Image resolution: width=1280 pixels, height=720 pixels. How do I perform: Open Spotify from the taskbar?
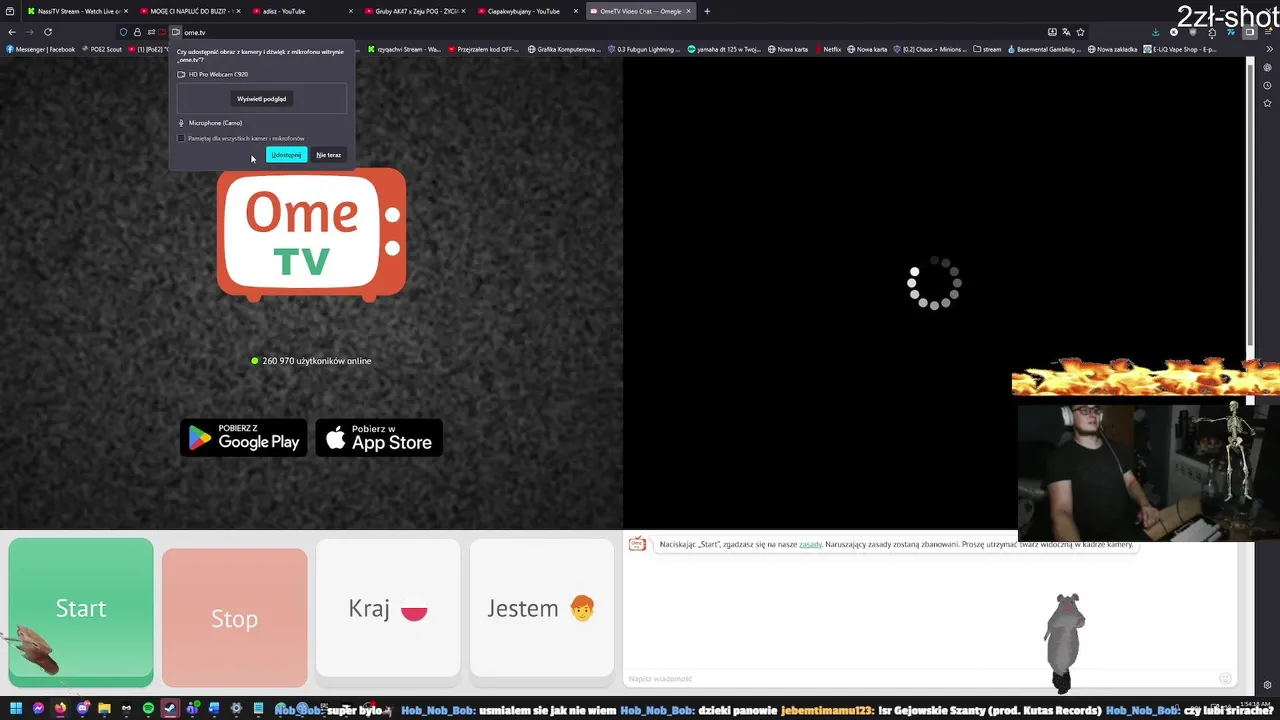[148, 708]
